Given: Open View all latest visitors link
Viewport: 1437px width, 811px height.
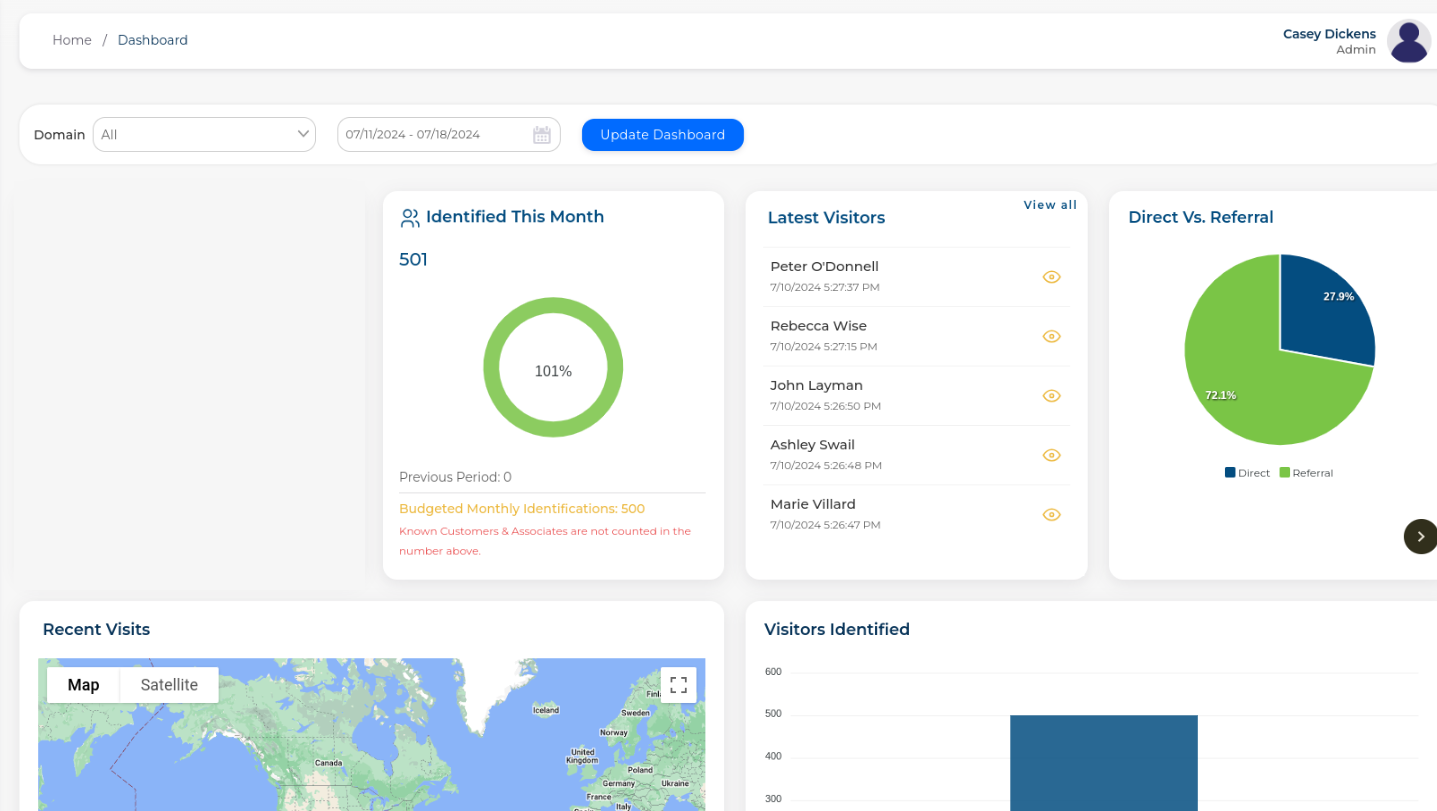Looking at the screenshot, I should (1050, 205).
